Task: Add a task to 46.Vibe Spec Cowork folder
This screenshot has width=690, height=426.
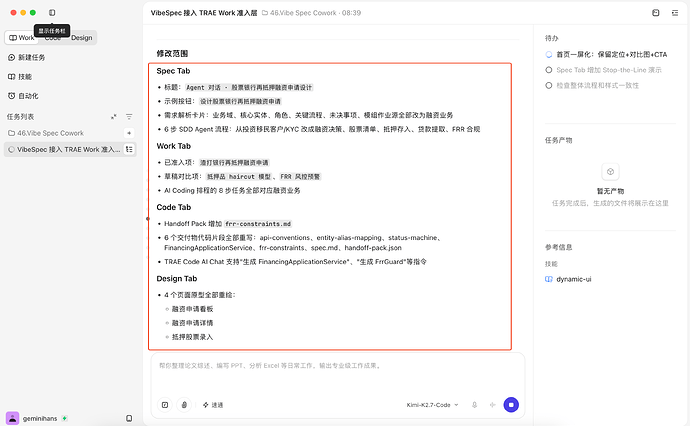Action: [129, 133]
